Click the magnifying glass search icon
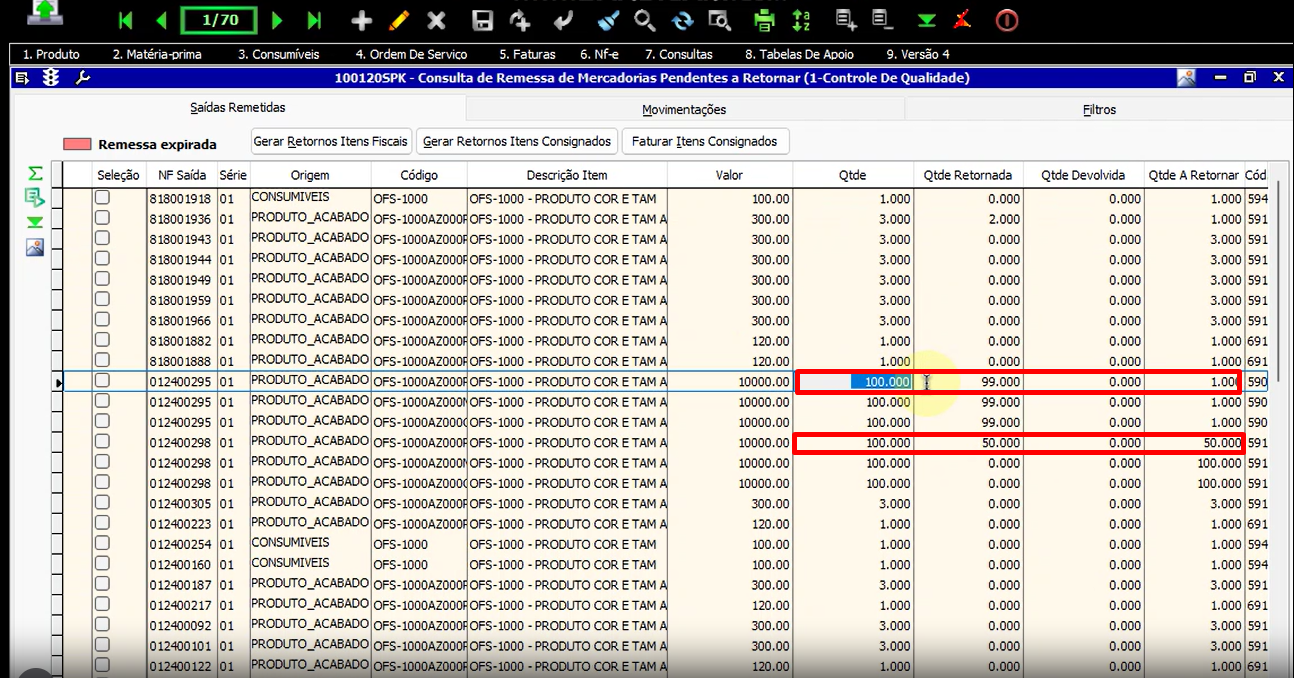The height and width of the screenshot is (678, 1294). (645, 20)
